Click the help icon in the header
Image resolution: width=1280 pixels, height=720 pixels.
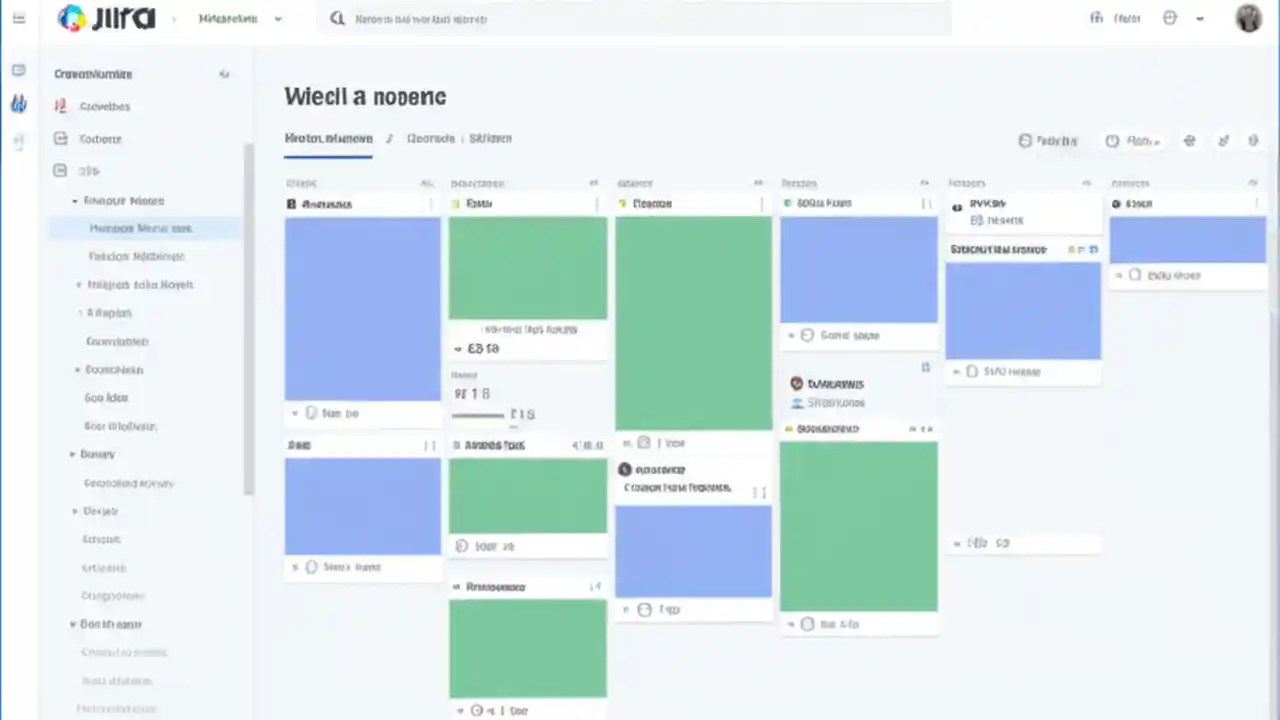[1170, 17]
